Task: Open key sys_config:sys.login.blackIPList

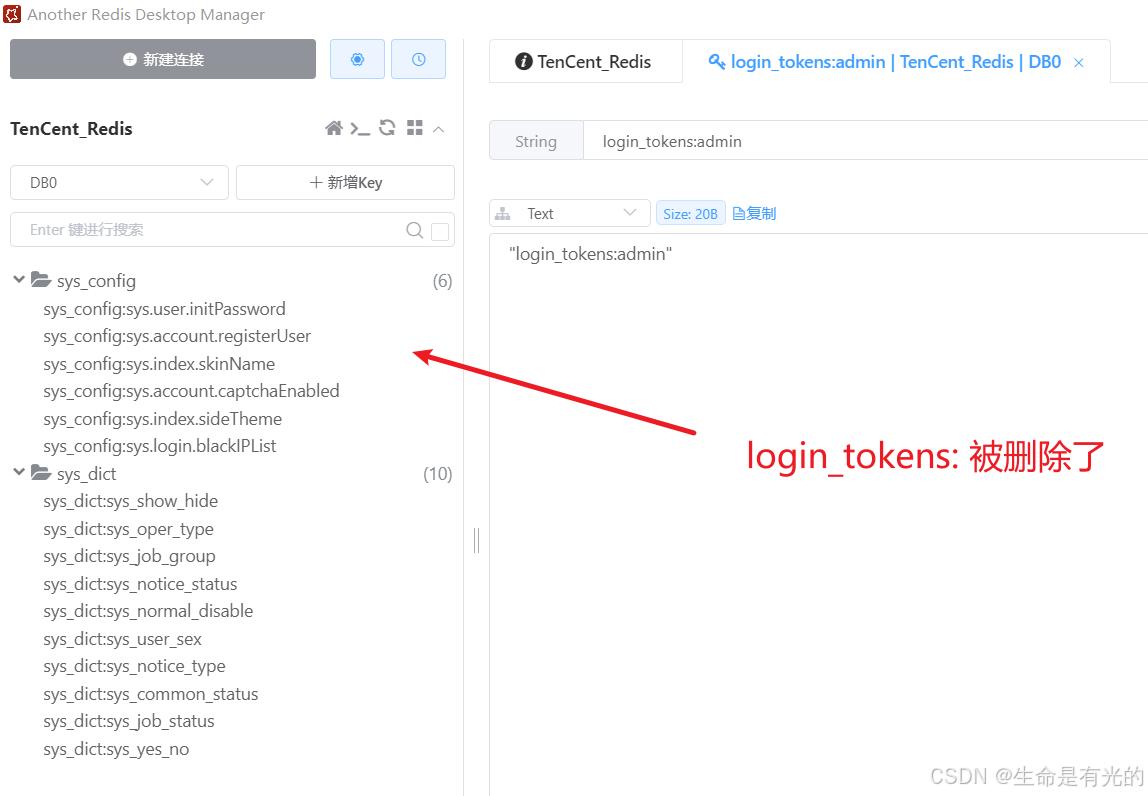Action: [160, 446]
